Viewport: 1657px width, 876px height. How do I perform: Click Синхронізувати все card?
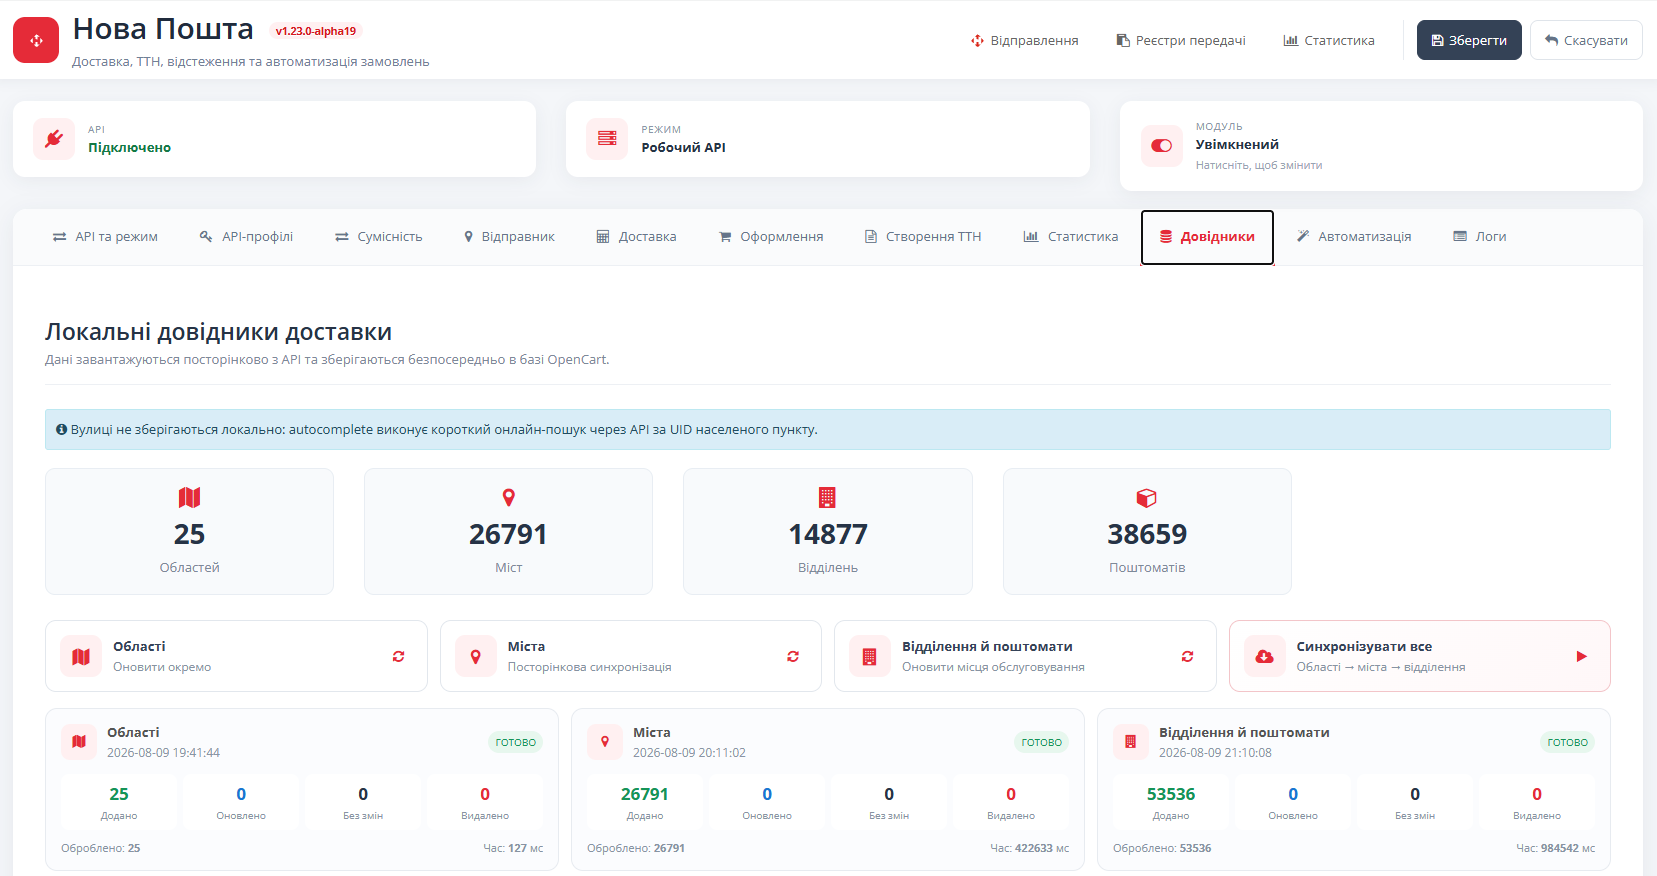pyautogui.click(x=1420, y=656)
